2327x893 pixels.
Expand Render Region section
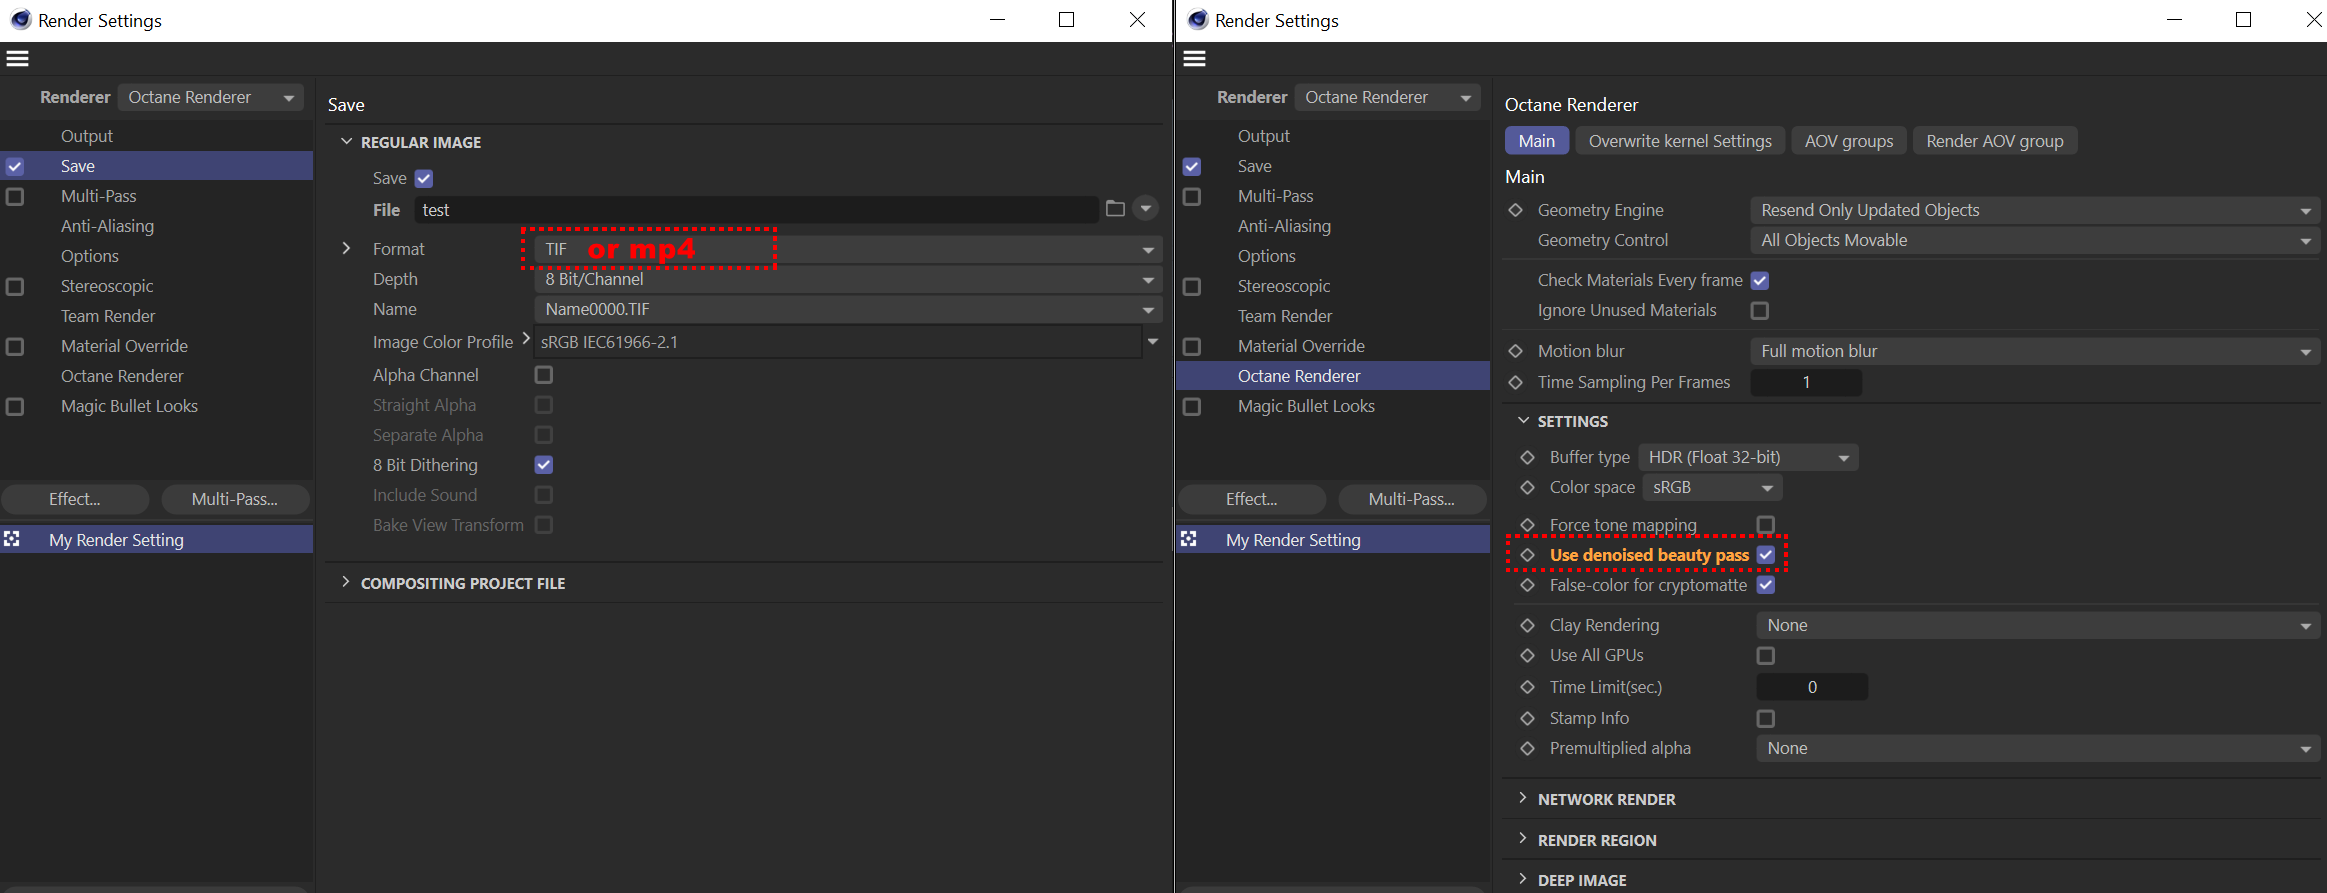click(1522, 839)
